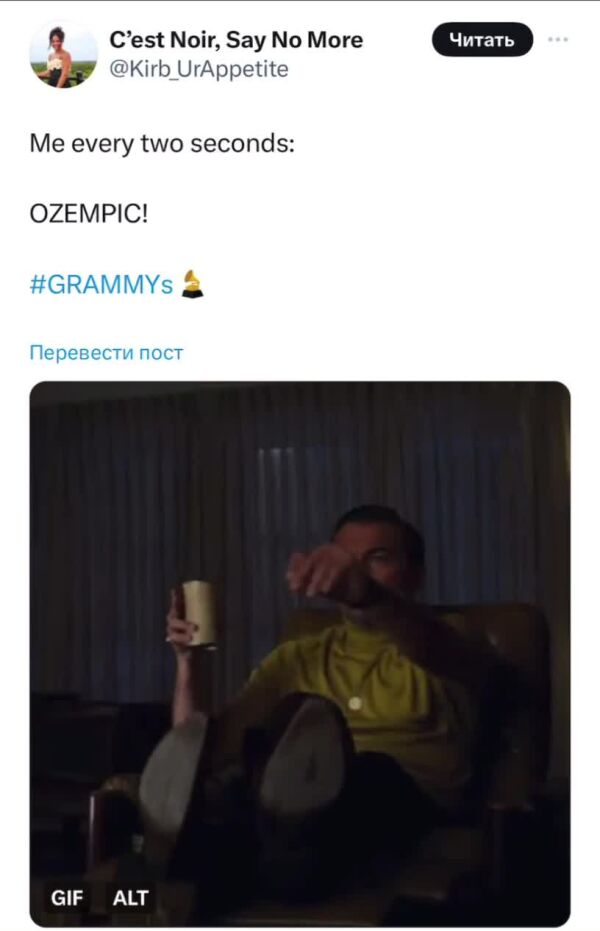600x931 pixels.
Task: Click the golden gramophone emoji after #GRAMMYs
Action: [192, 284]
